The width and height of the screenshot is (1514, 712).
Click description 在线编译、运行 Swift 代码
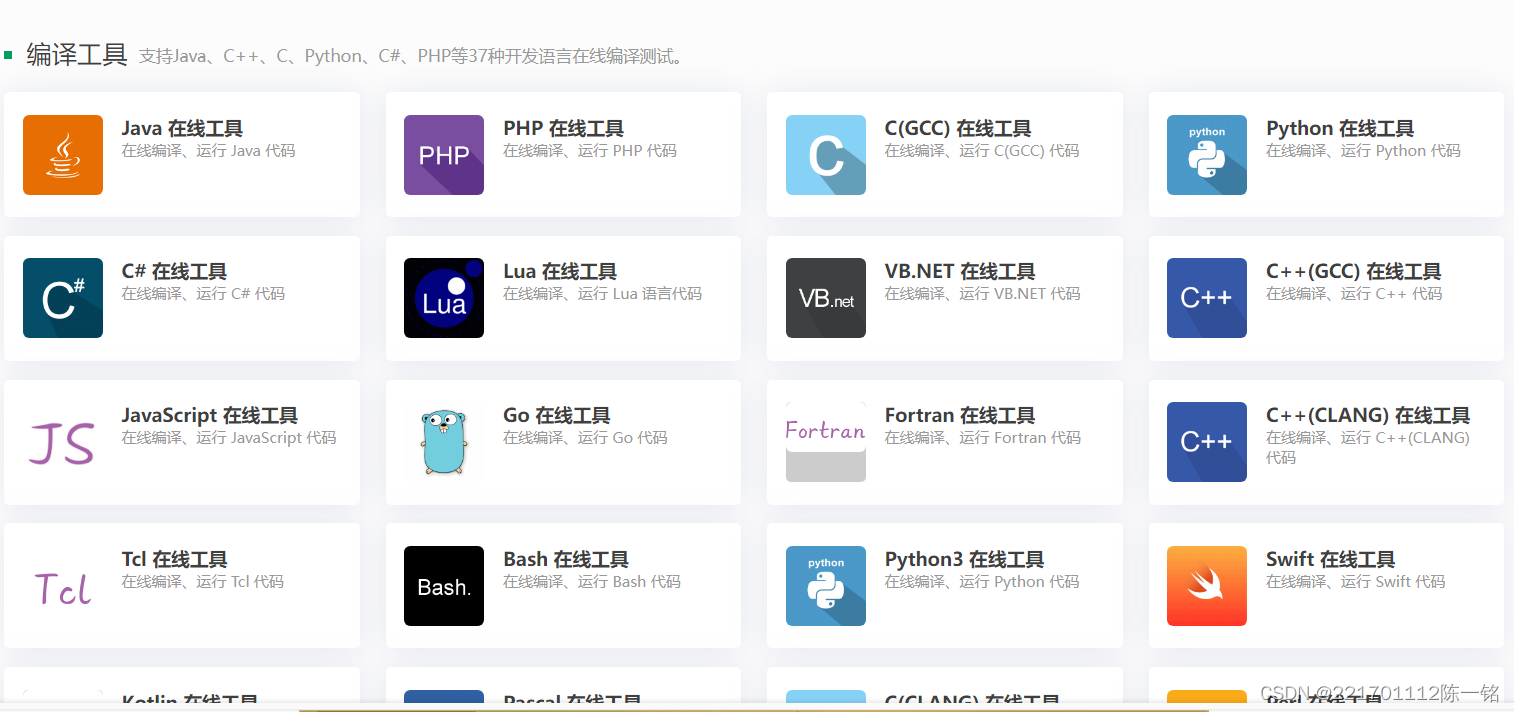(x=1356, y=582)
